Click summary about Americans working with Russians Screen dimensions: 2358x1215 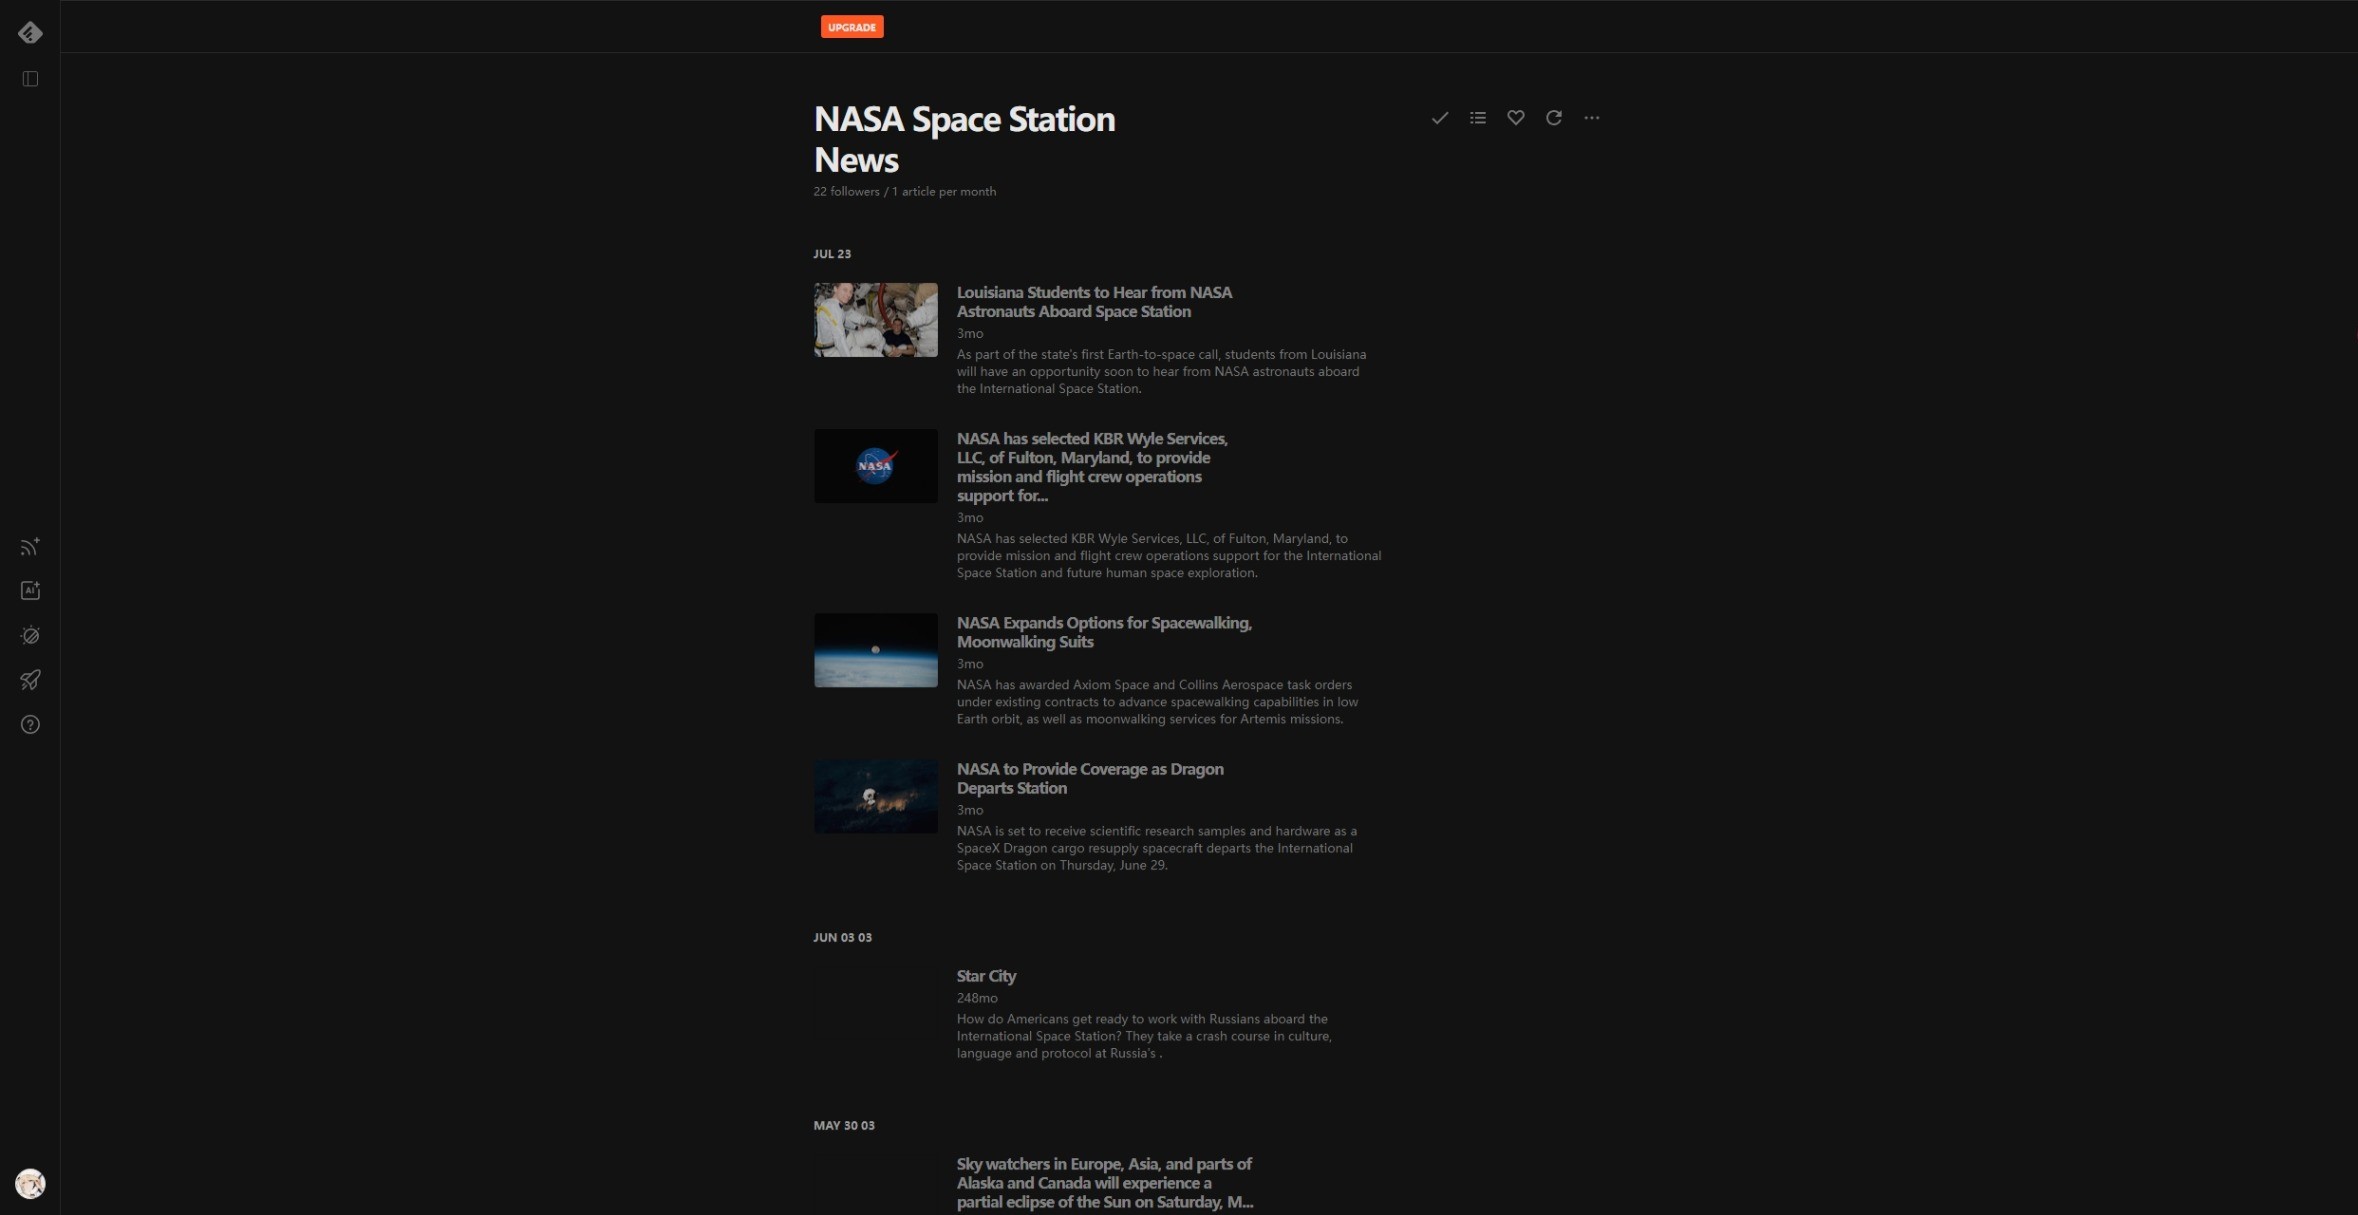click(x=1144, y=1036)
